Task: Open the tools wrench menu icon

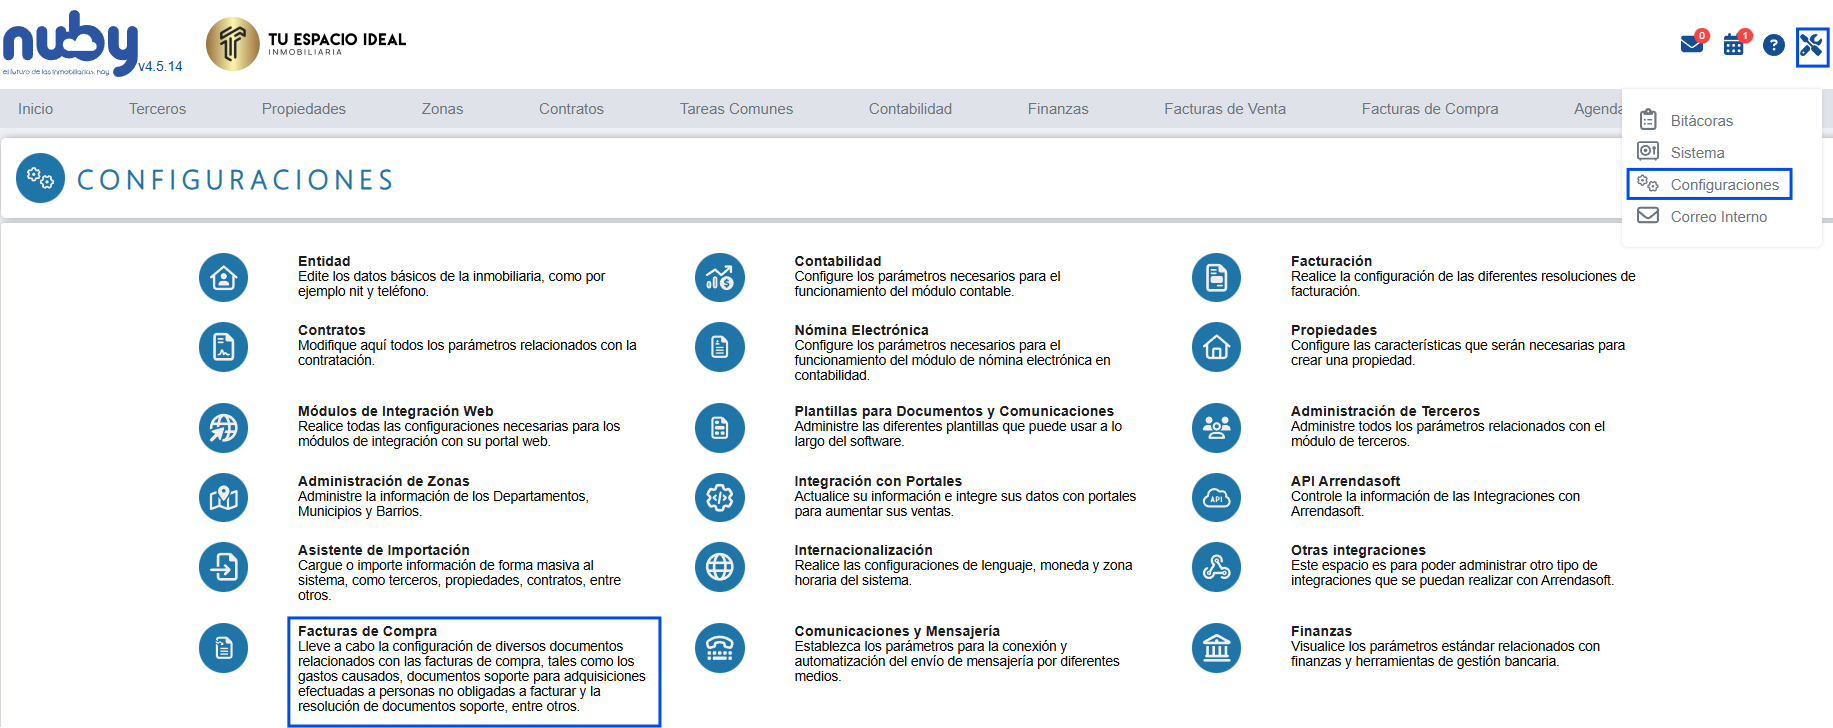Action: pyautogui.click(x=1811, y=46)
